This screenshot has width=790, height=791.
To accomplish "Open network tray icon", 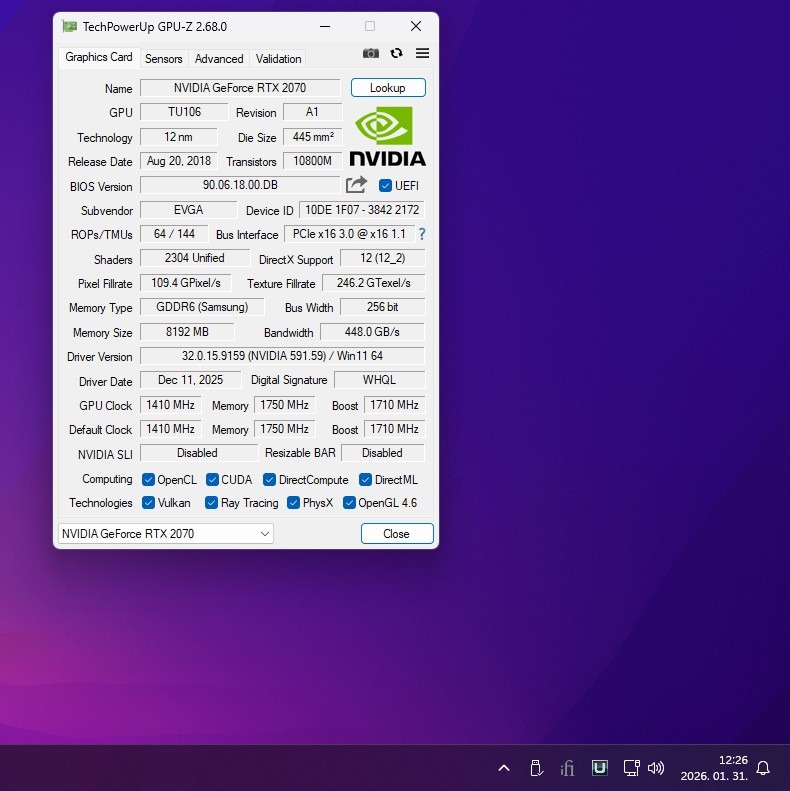I will [x=631, y=768].
